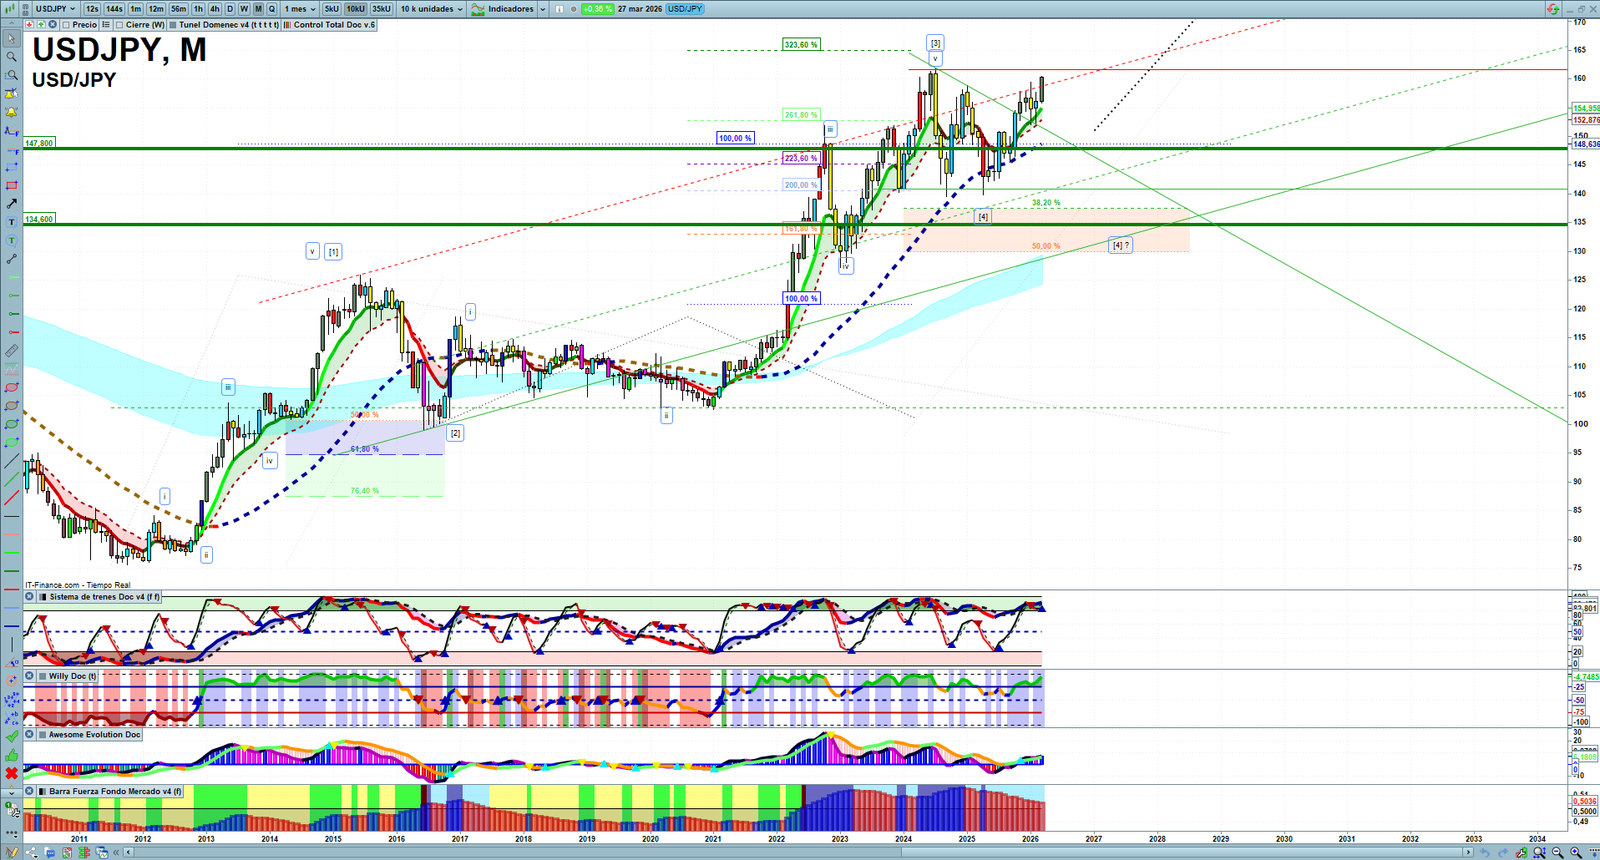
Task: Open the 1 mes period dropdown
Action: 300,9
